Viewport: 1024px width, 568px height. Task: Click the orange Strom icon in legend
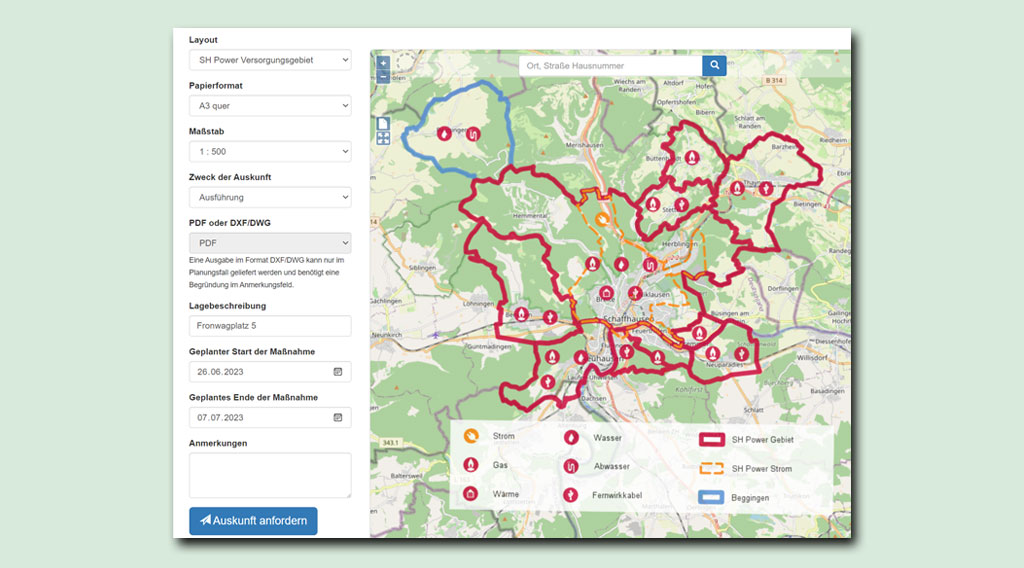click(471, 437)
